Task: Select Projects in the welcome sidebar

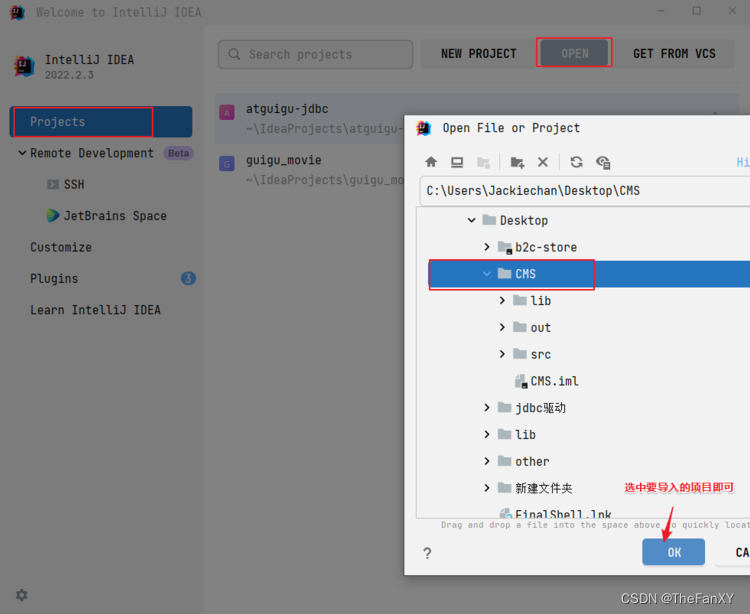Action: [x=101, y=122]
